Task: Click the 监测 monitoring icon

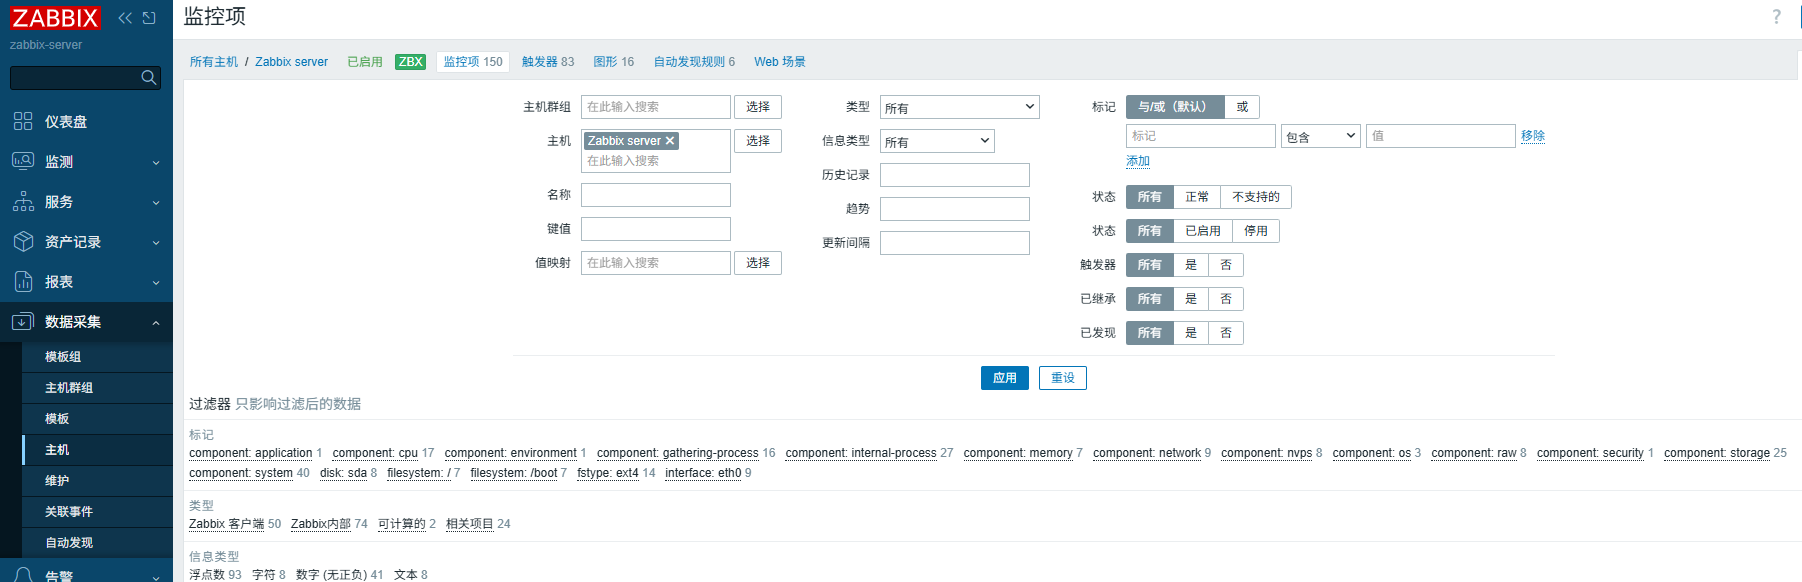Action: click(23, 161)
